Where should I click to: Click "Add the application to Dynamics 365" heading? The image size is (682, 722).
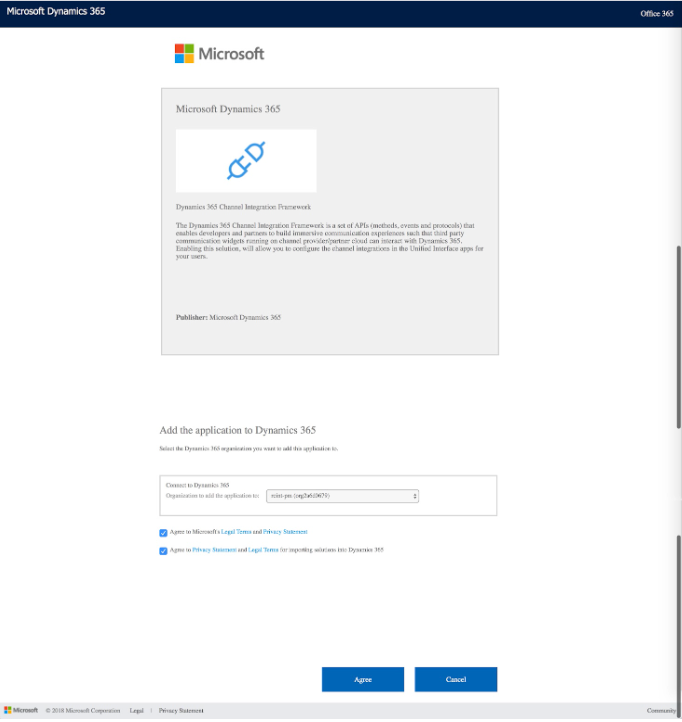[238, 431]
